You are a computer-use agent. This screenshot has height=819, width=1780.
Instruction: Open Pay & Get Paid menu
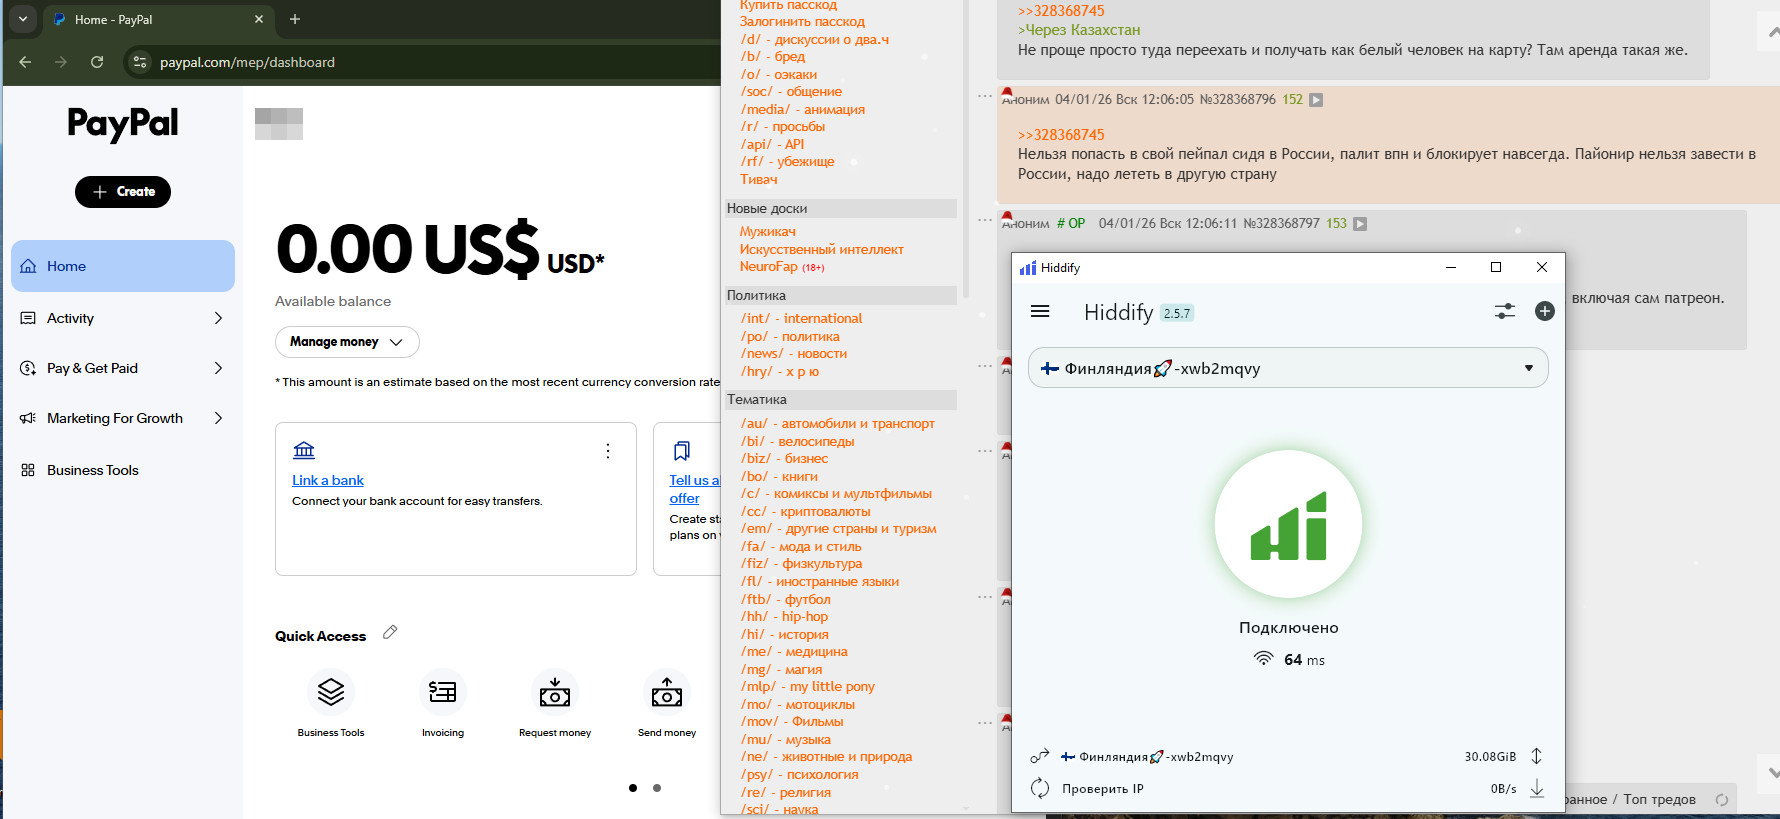tap(123, 368)
